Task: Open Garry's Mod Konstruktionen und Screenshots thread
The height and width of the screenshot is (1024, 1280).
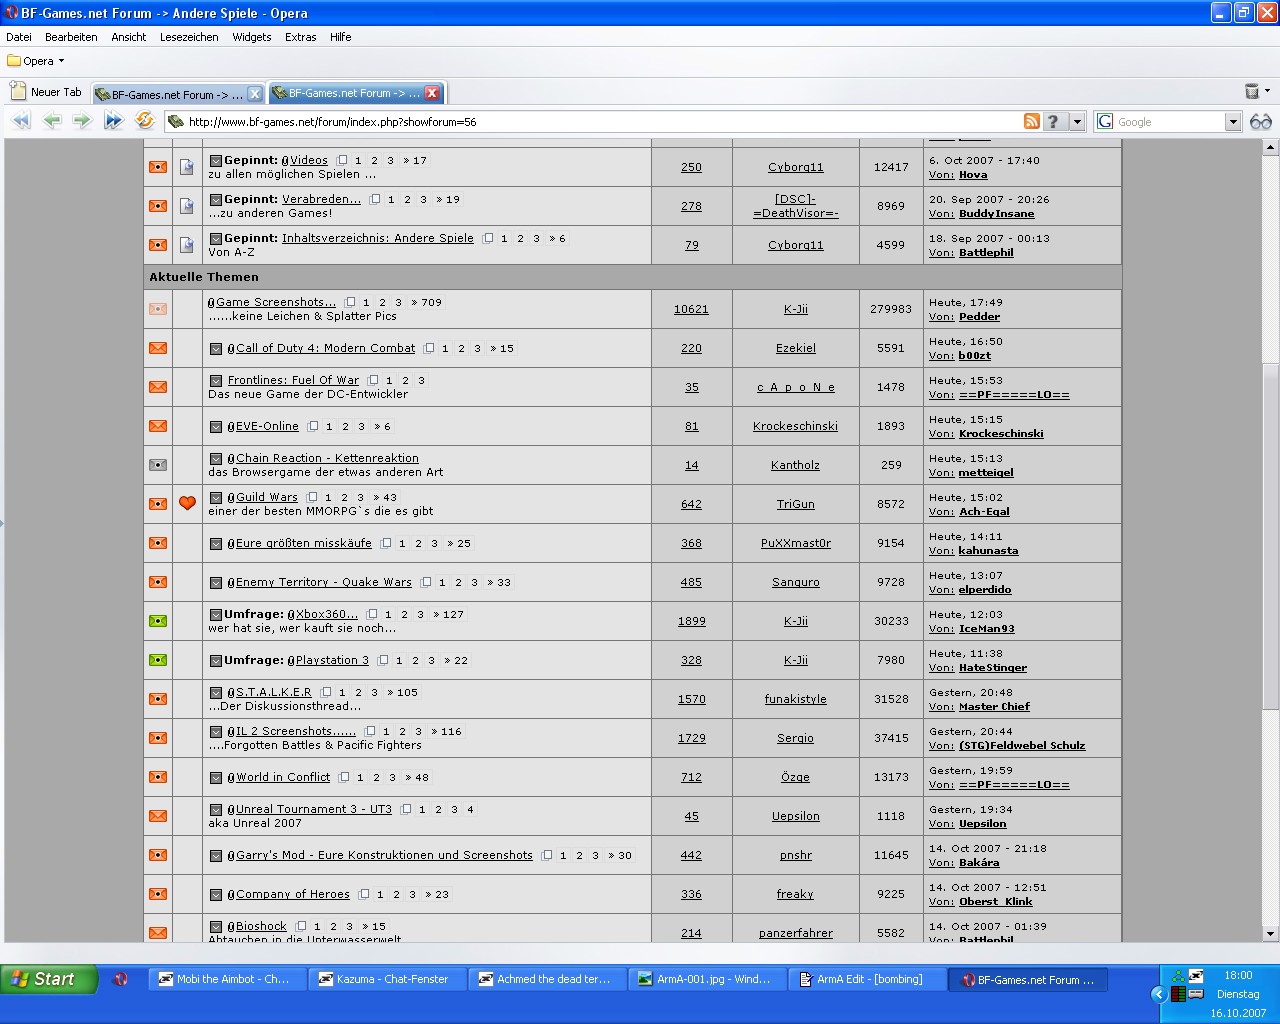Action: [x=384, y=855]
